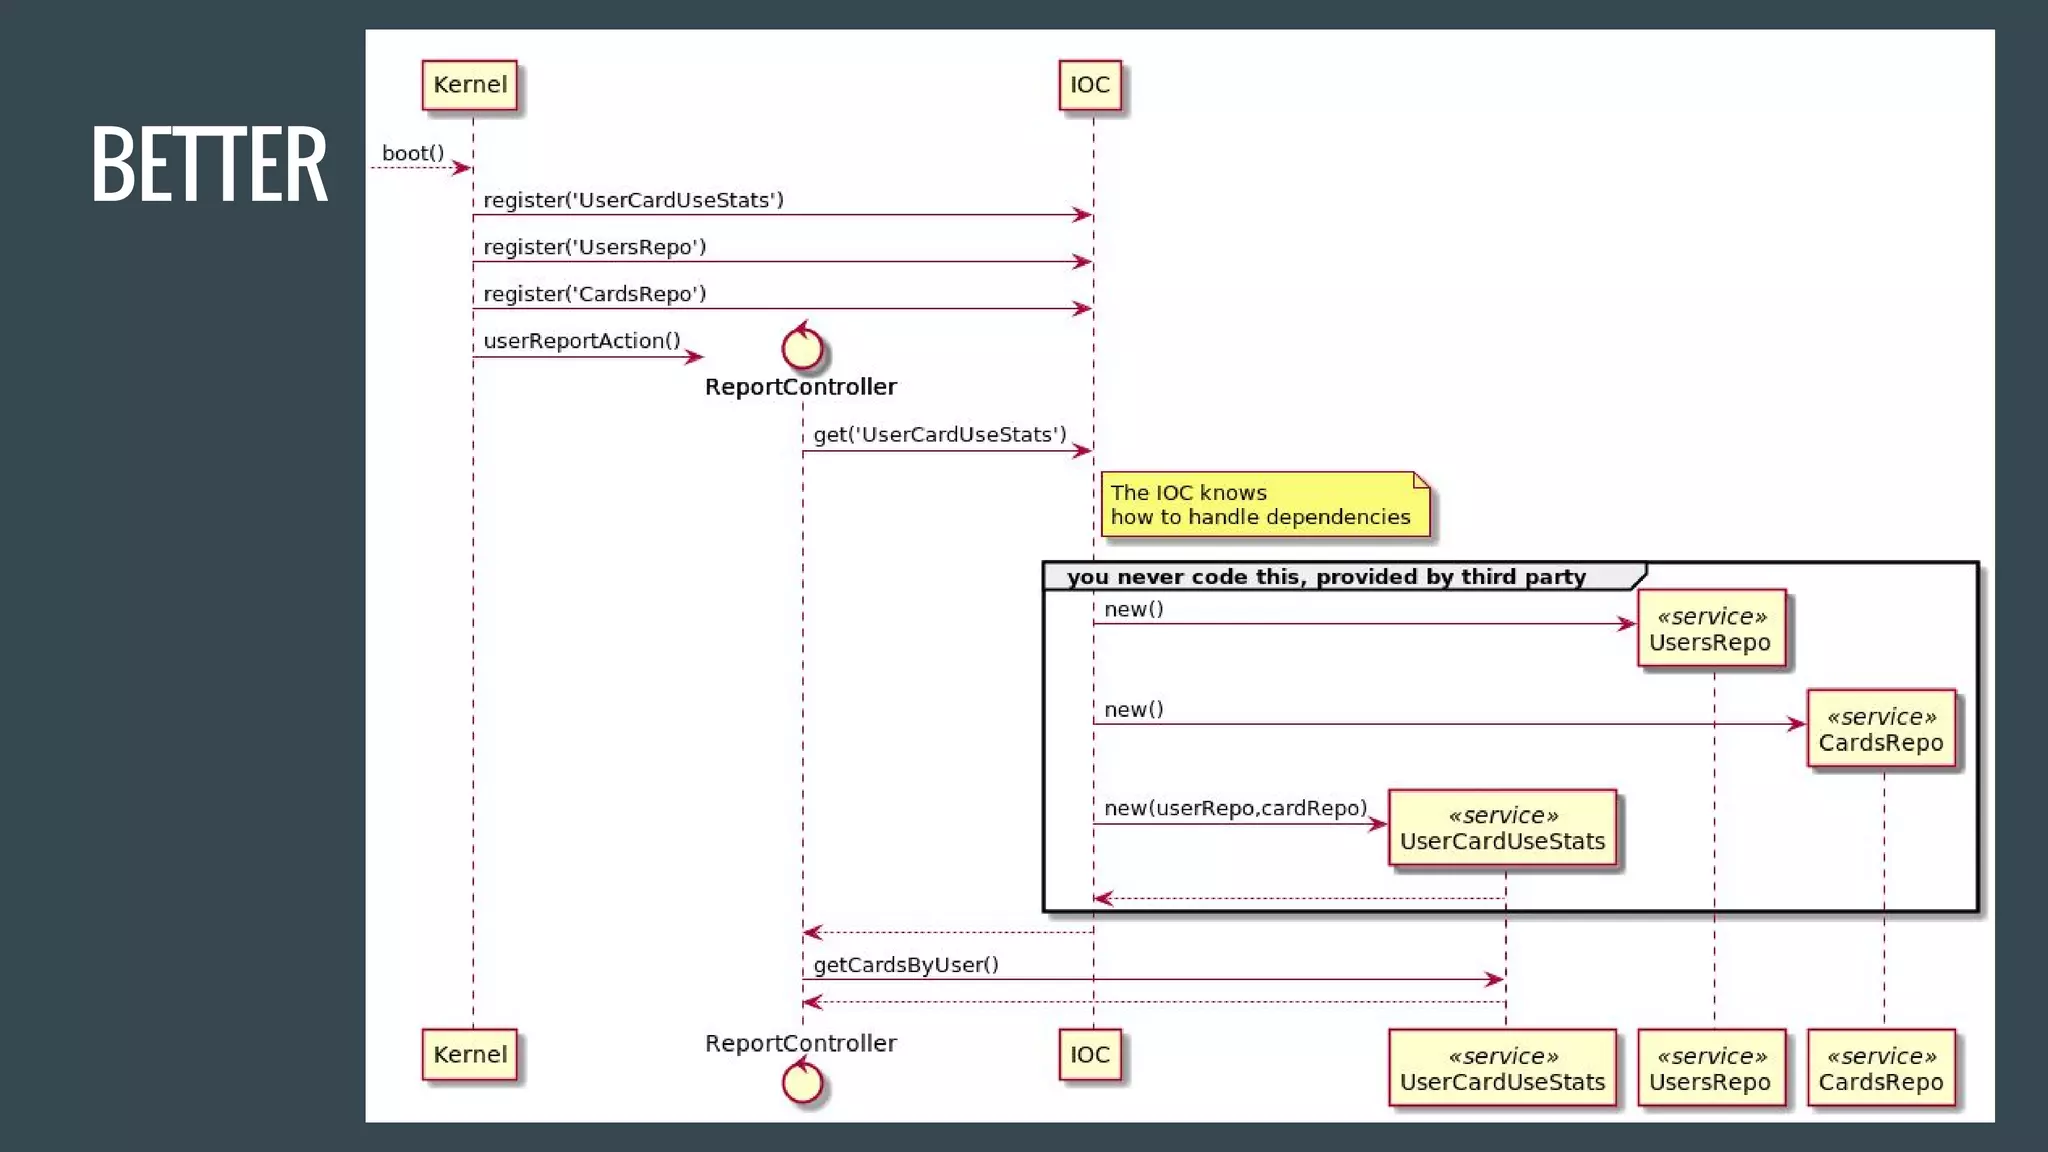Viewport: 2048px width, 1152px height.
Task: Click bottom UsersRepo service box
Action: (x=1710, y=1068)
